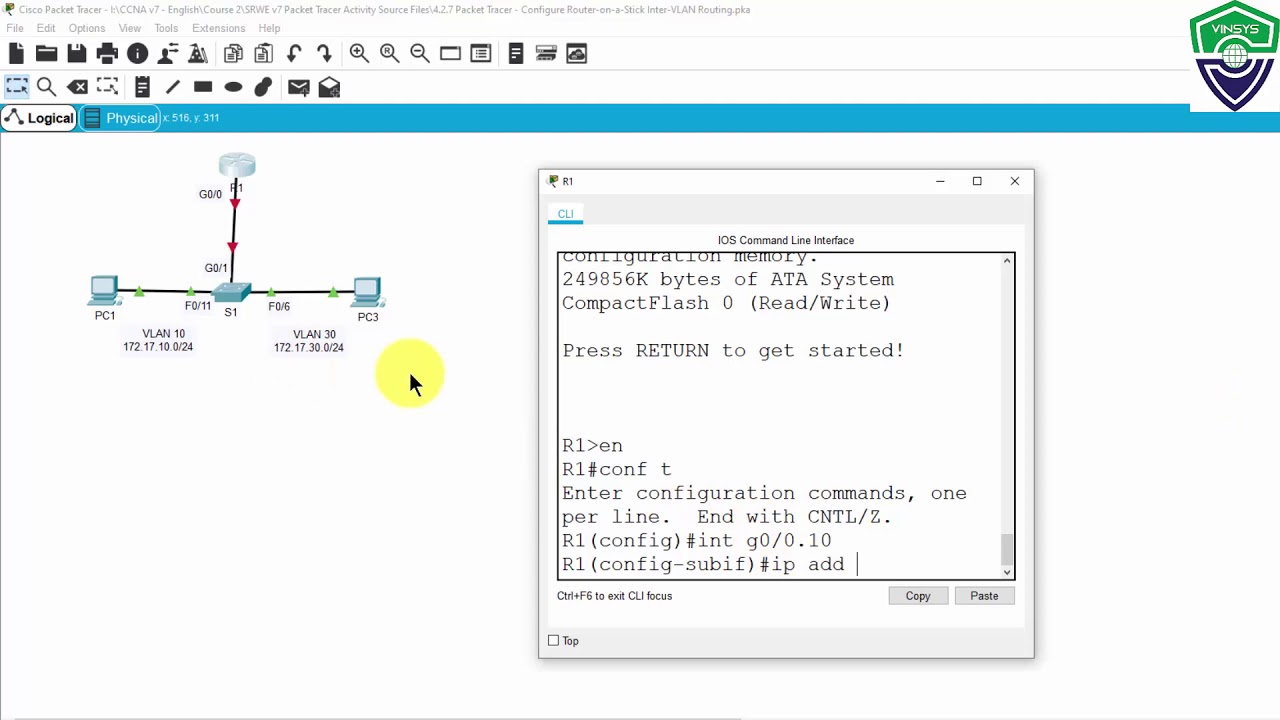Click the F0/11 interface label
Viewport: 1280px width, 720px height.
(x=198, y=306)
